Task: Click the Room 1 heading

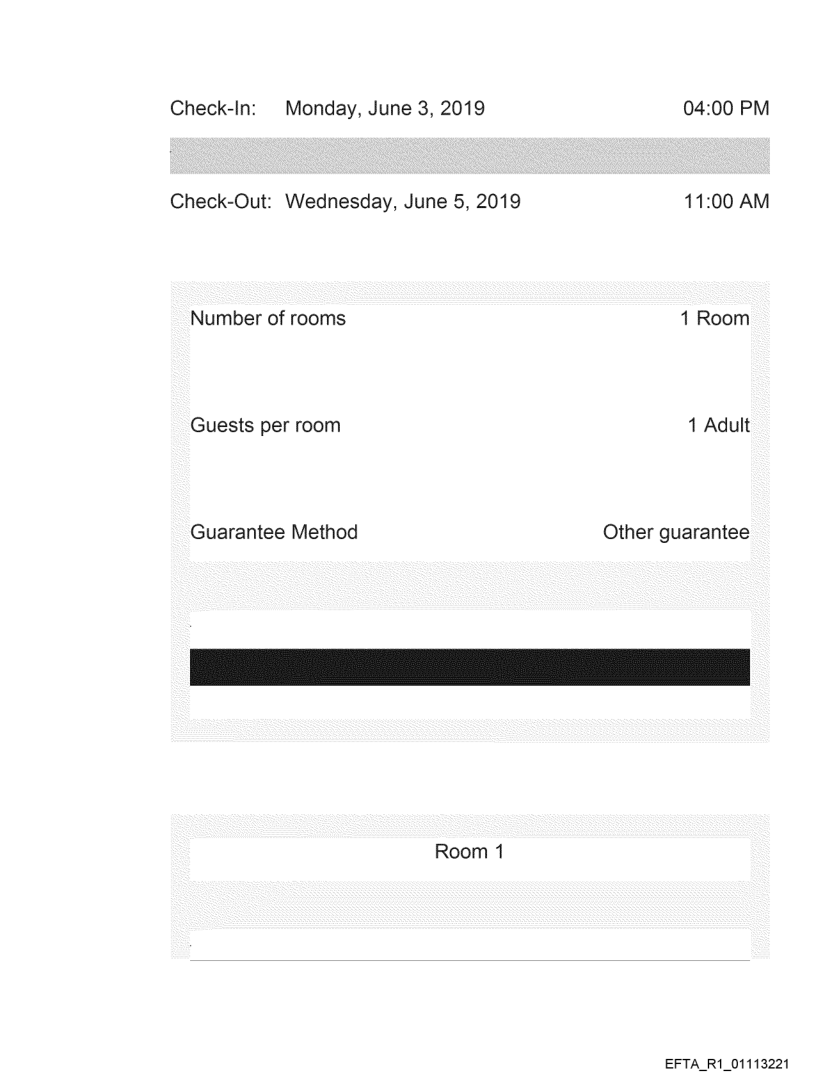Action: pos(470,853)
